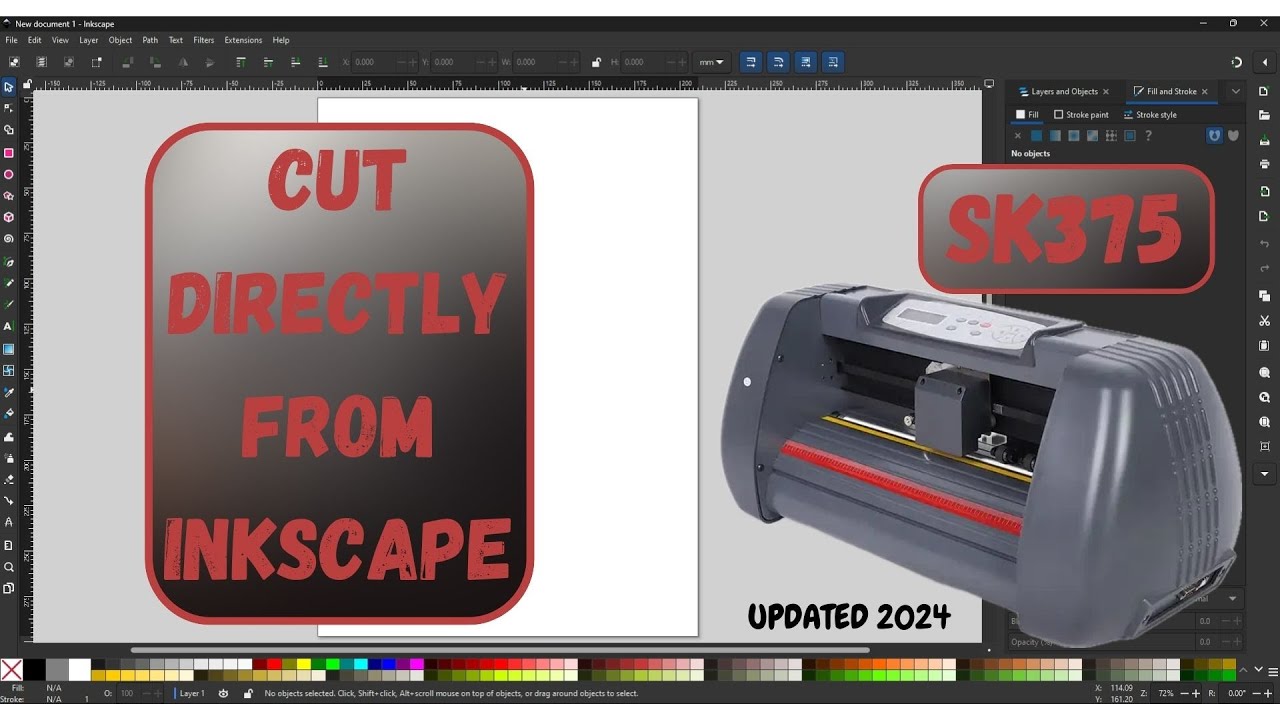Choose the Zoom magnifier tool in toolbox

pos(9,567)
